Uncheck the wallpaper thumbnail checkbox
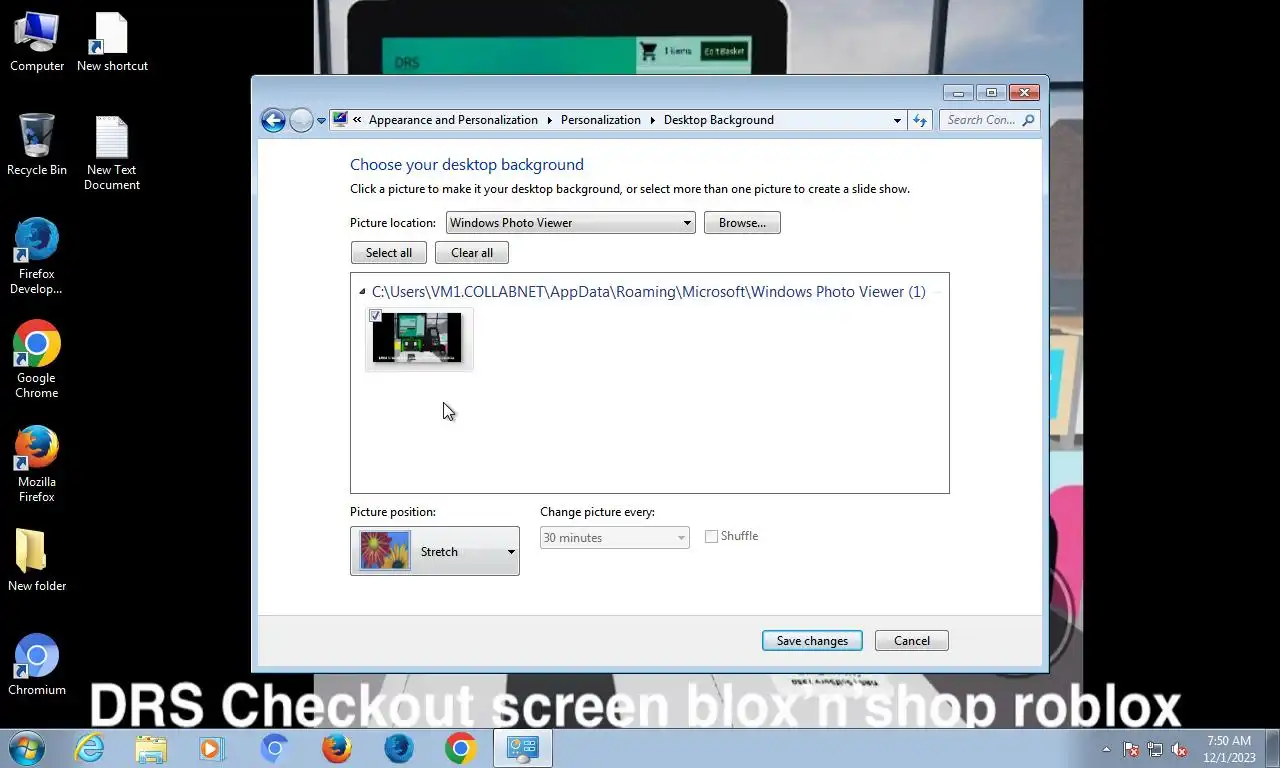 click(x=376, y=316)
